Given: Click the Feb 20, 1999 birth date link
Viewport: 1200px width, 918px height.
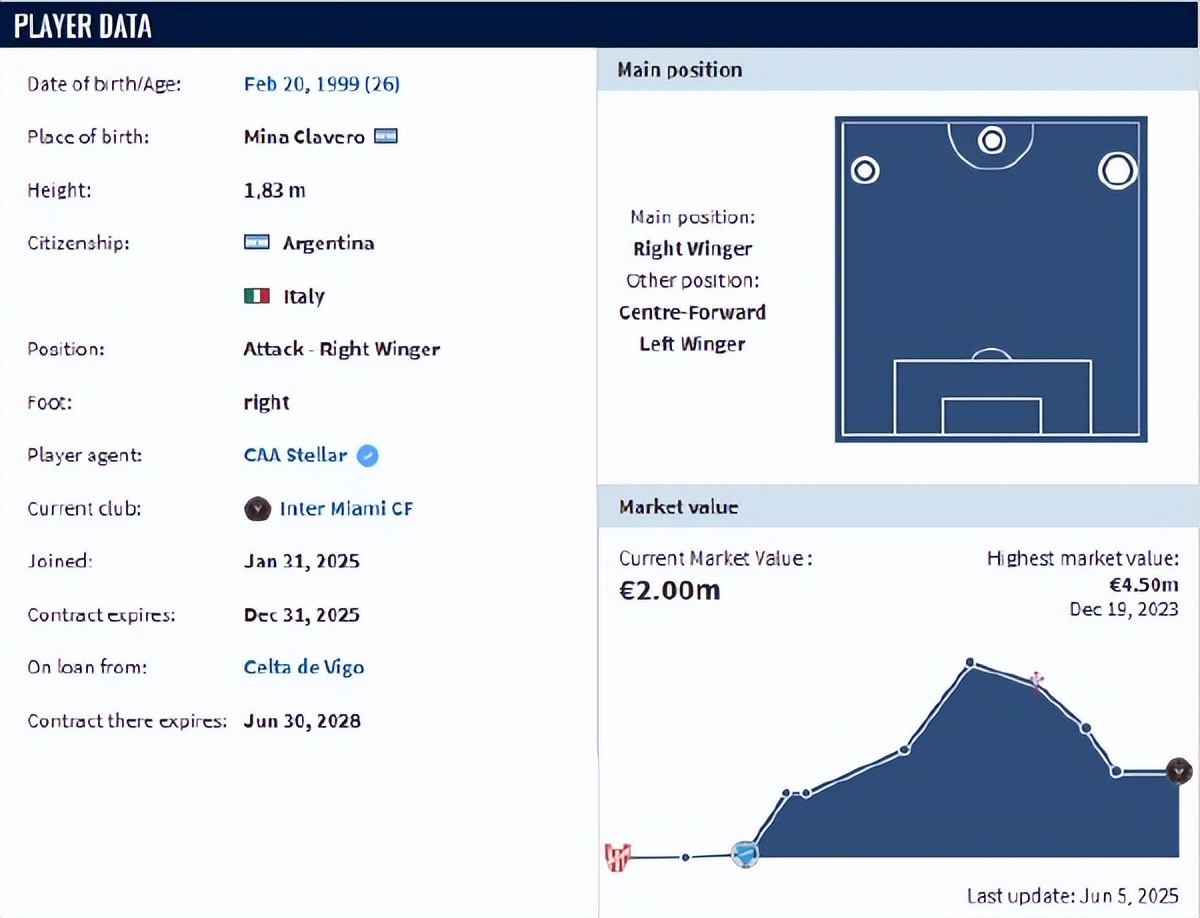Looking at the screenshot, I should pyautogui.click(x=322, y=84).
